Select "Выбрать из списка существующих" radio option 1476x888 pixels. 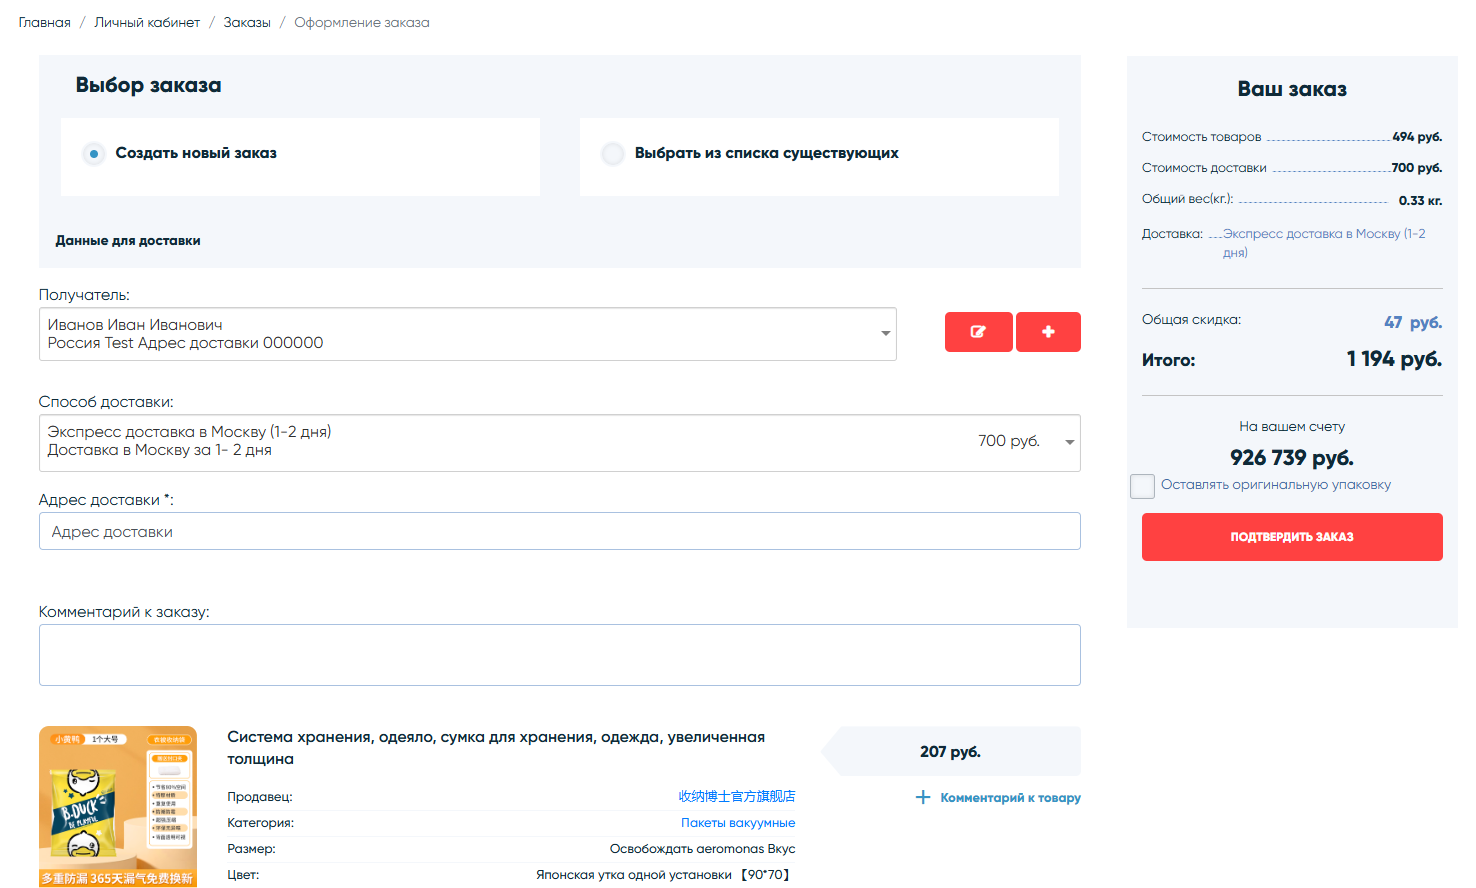[x=613, y=154]
